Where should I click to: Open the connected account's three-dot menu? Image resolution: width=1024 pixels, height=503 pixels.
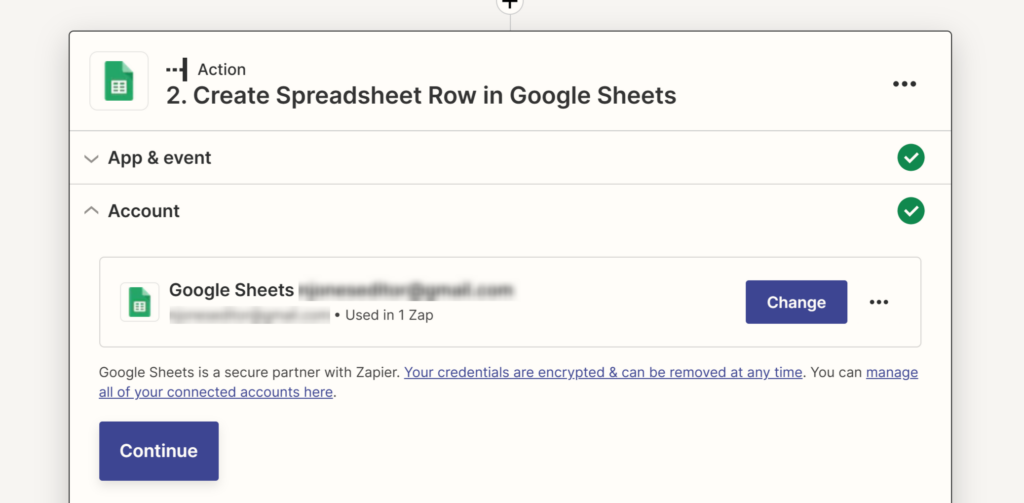tap(879, 302)
